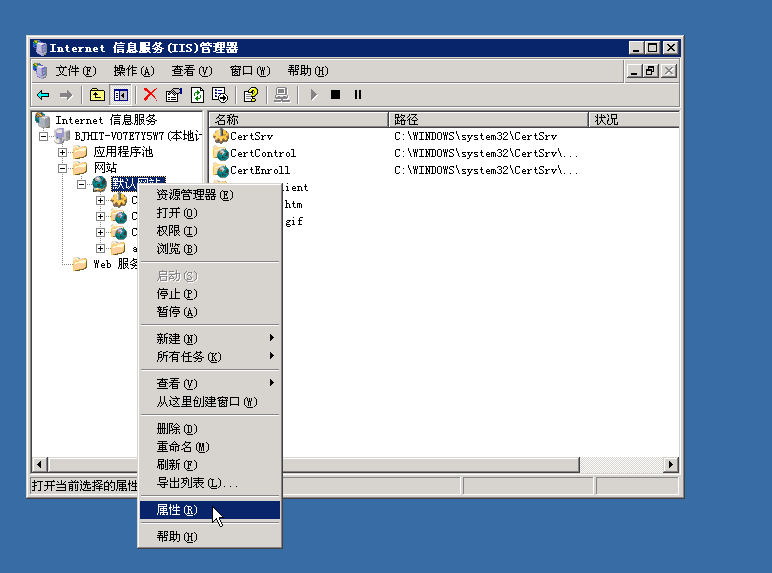The width and height of the screenshot is (772, 573).
Task: Click the Pause item icon
Action: pyautogui.click(x=358, y=95)
